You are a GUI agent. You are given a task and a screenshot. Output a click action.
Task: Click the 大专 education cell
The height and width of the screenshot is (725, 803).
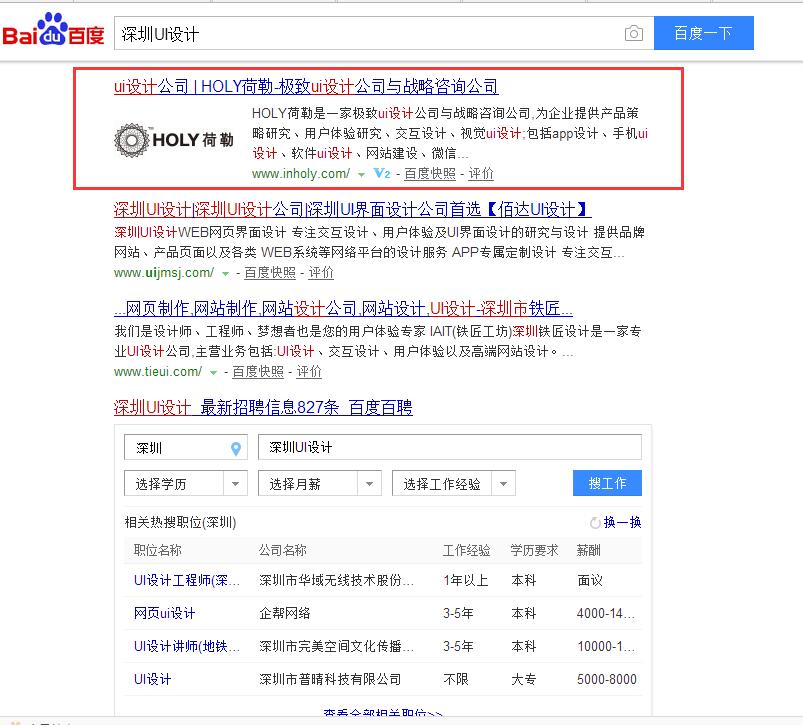(523, 679)
